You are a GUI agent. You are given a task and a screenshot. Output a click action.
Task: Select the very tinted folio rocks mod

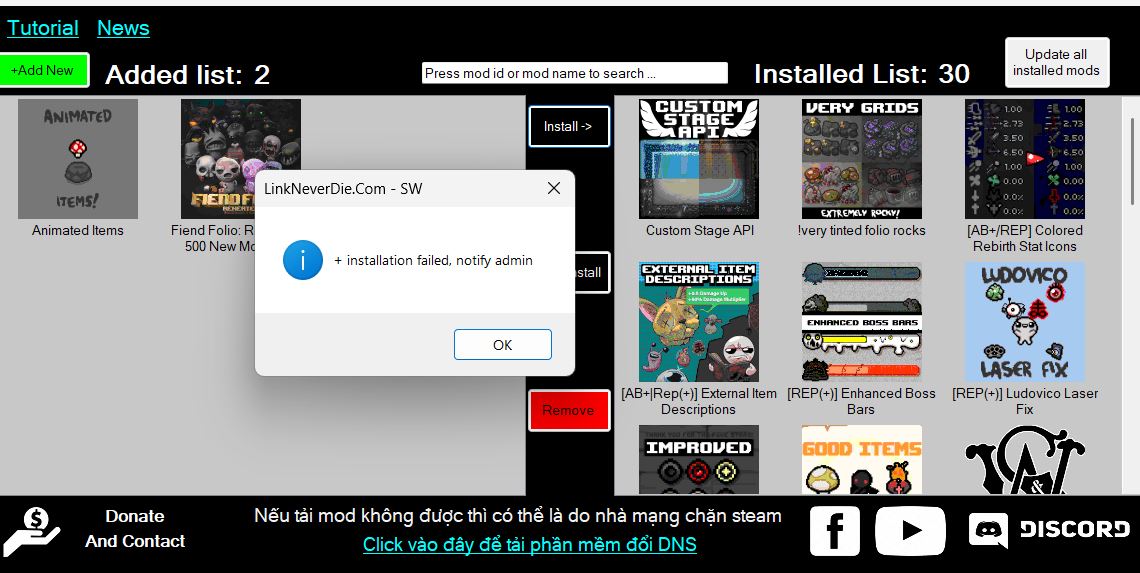click(861, 159)
